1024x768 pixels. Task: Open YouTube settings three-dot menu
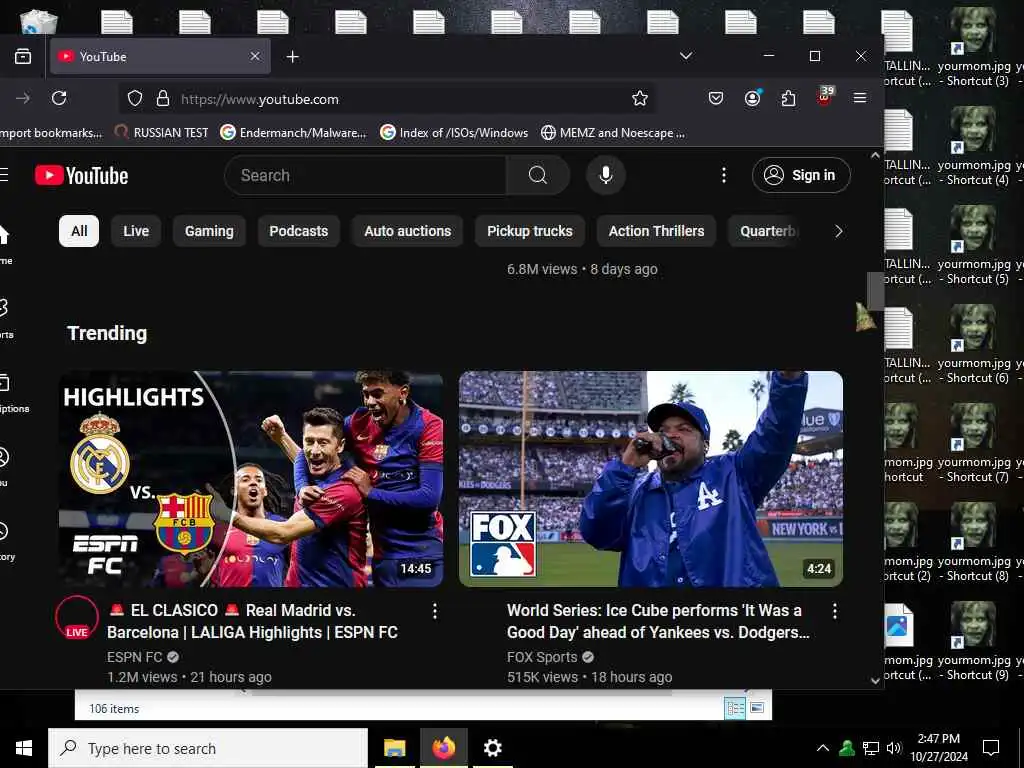[724, 175]
